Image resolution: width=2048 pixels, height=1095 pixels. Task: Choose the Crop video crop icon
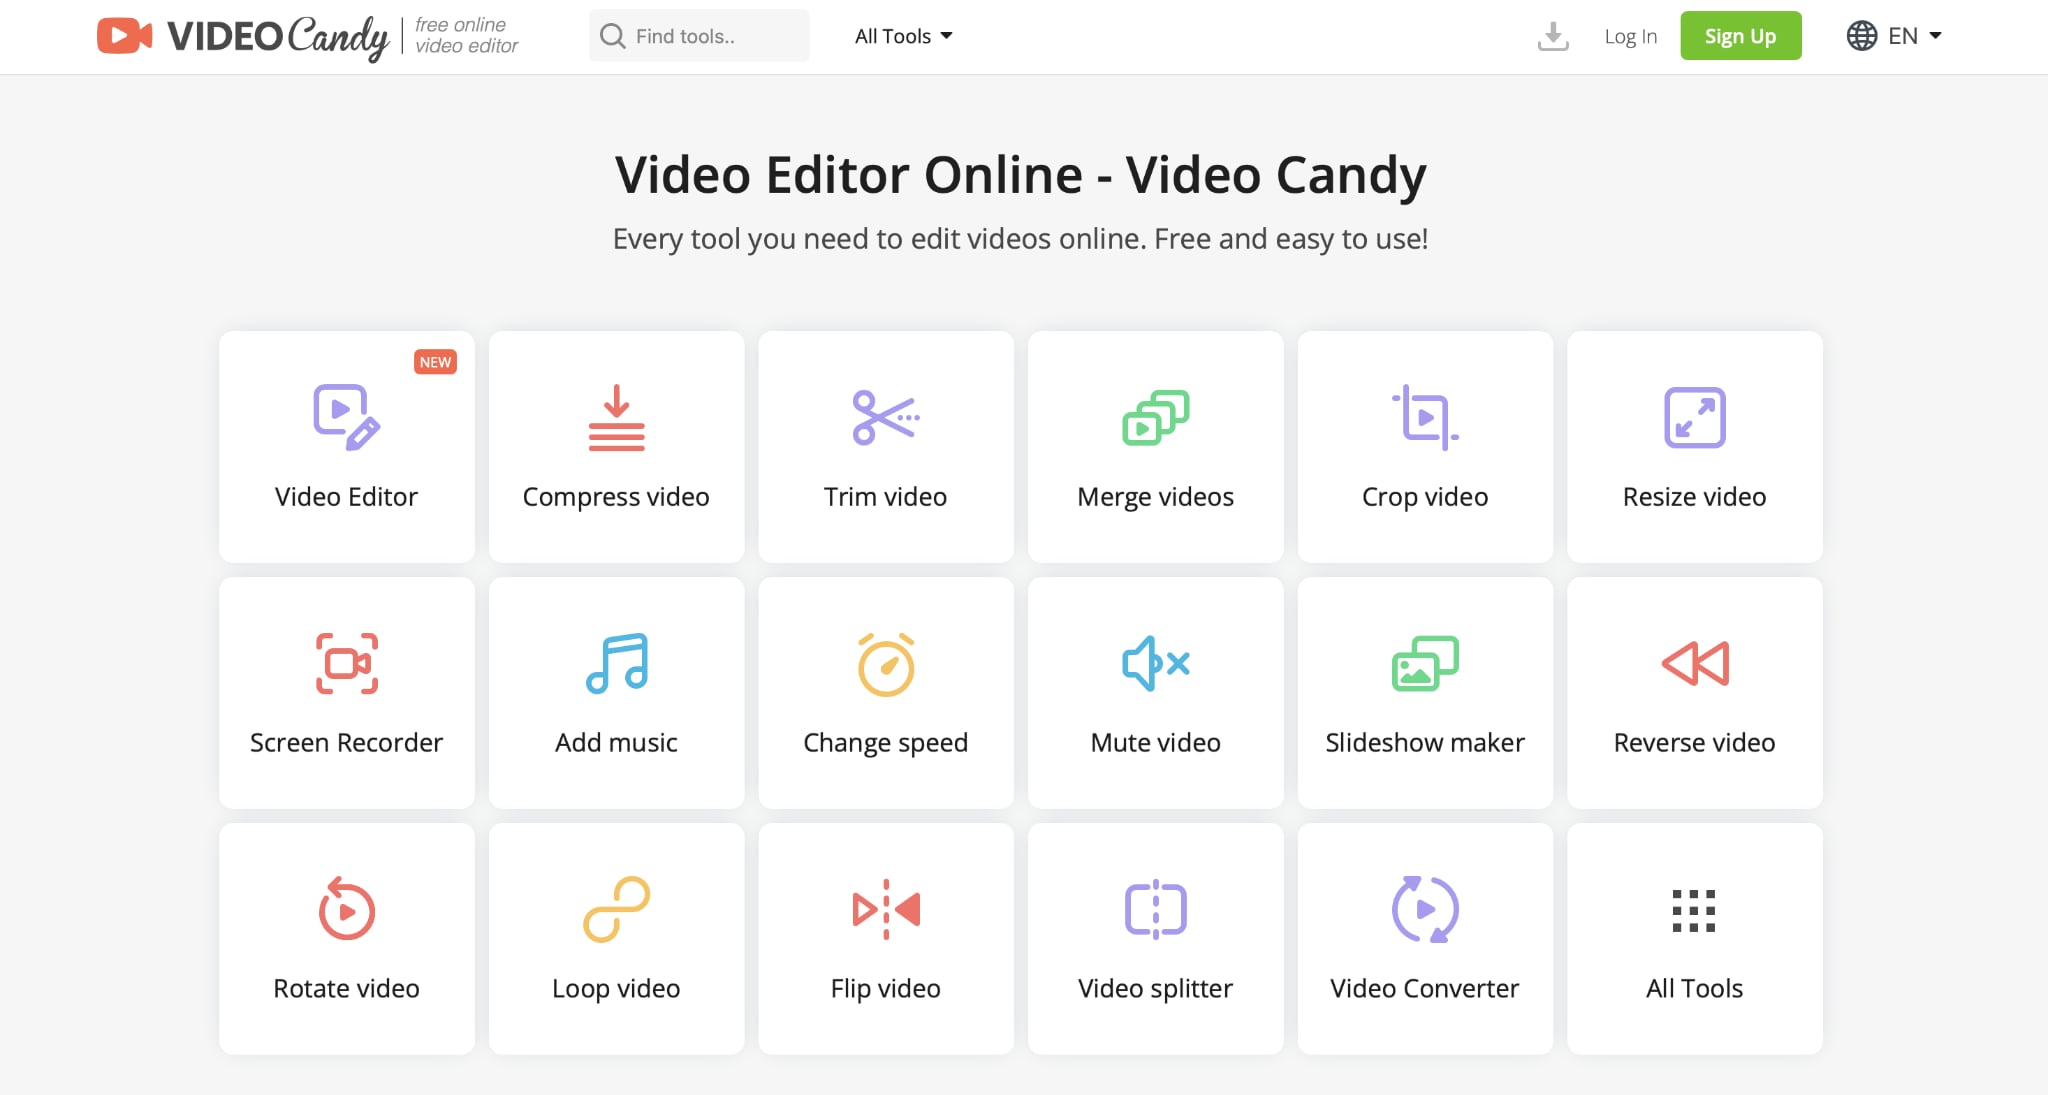pos(1425,417)
